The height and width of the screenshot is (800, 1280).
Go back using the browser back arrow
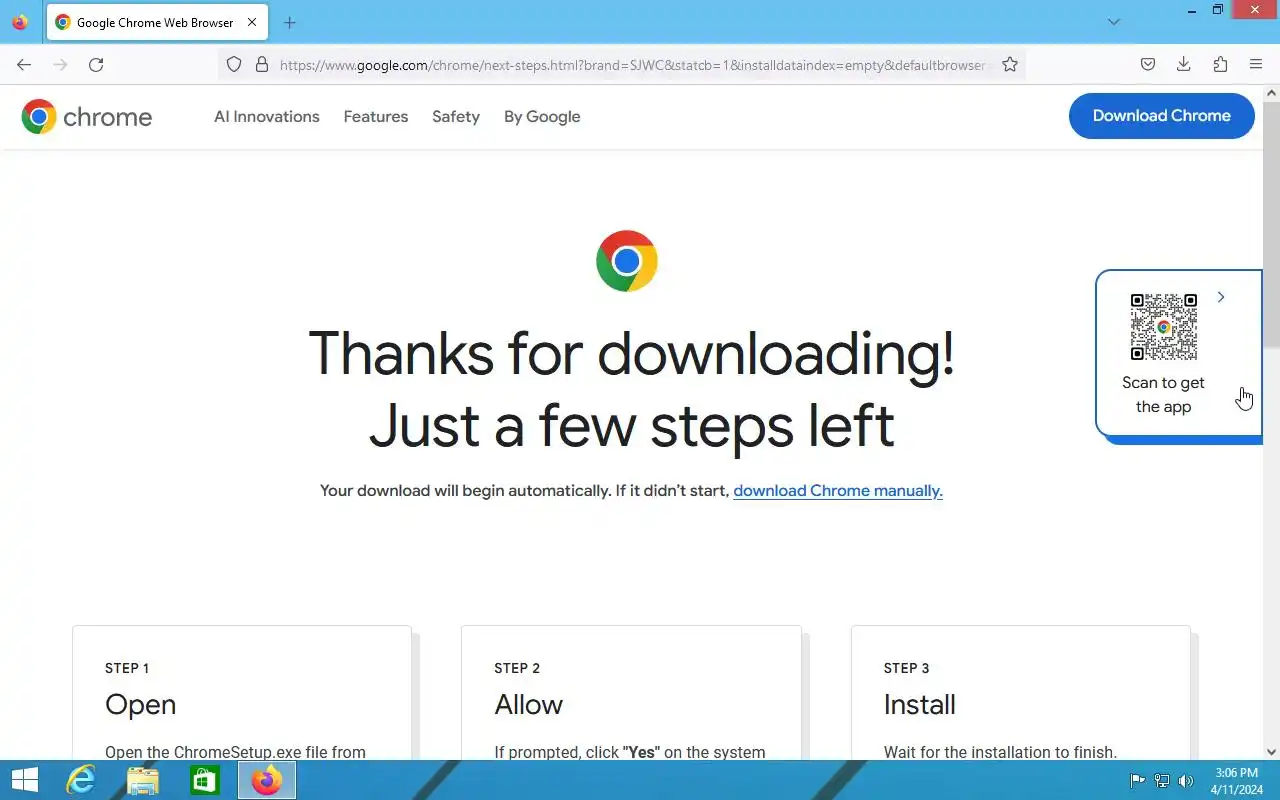coord(24,65)
